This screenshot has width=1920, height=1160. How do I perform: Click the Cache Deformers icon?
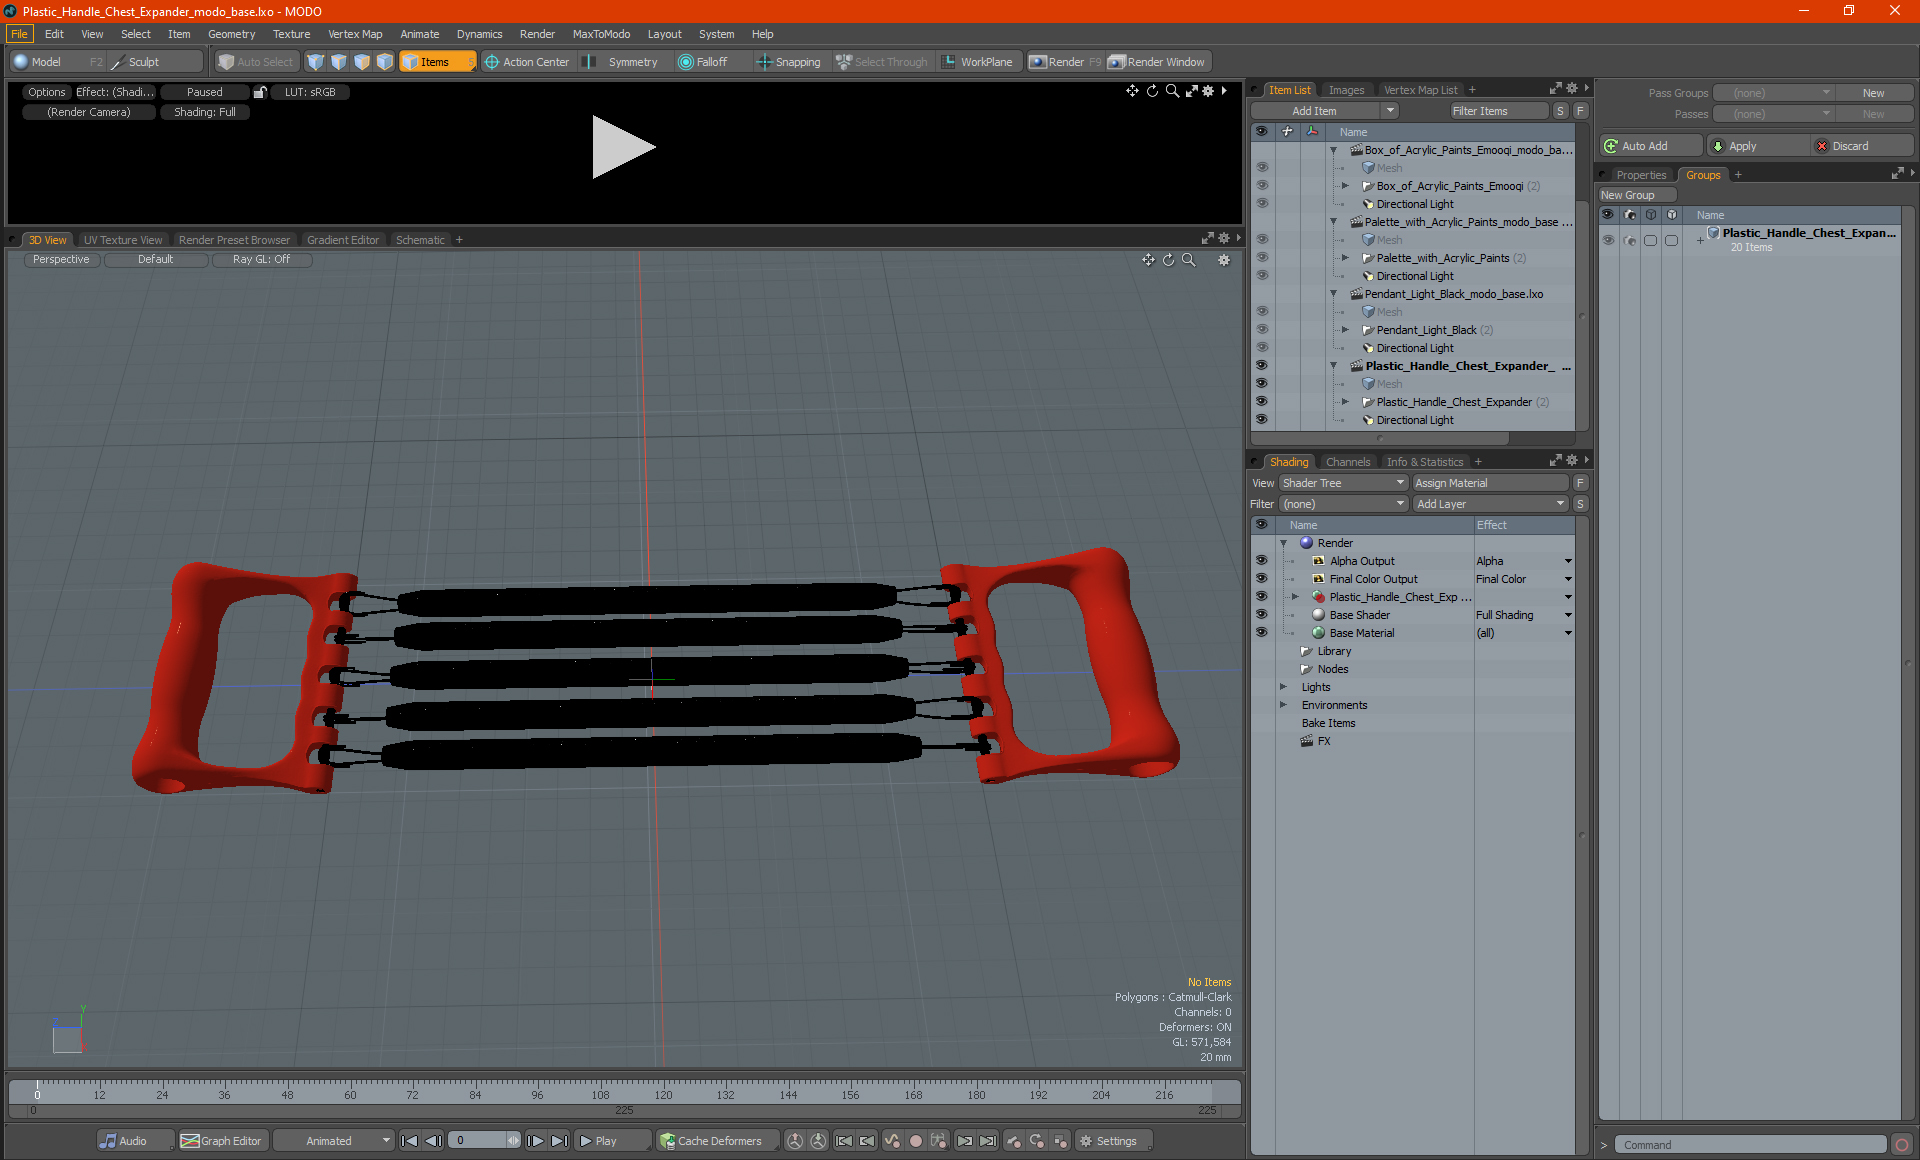coord(667,1141)
